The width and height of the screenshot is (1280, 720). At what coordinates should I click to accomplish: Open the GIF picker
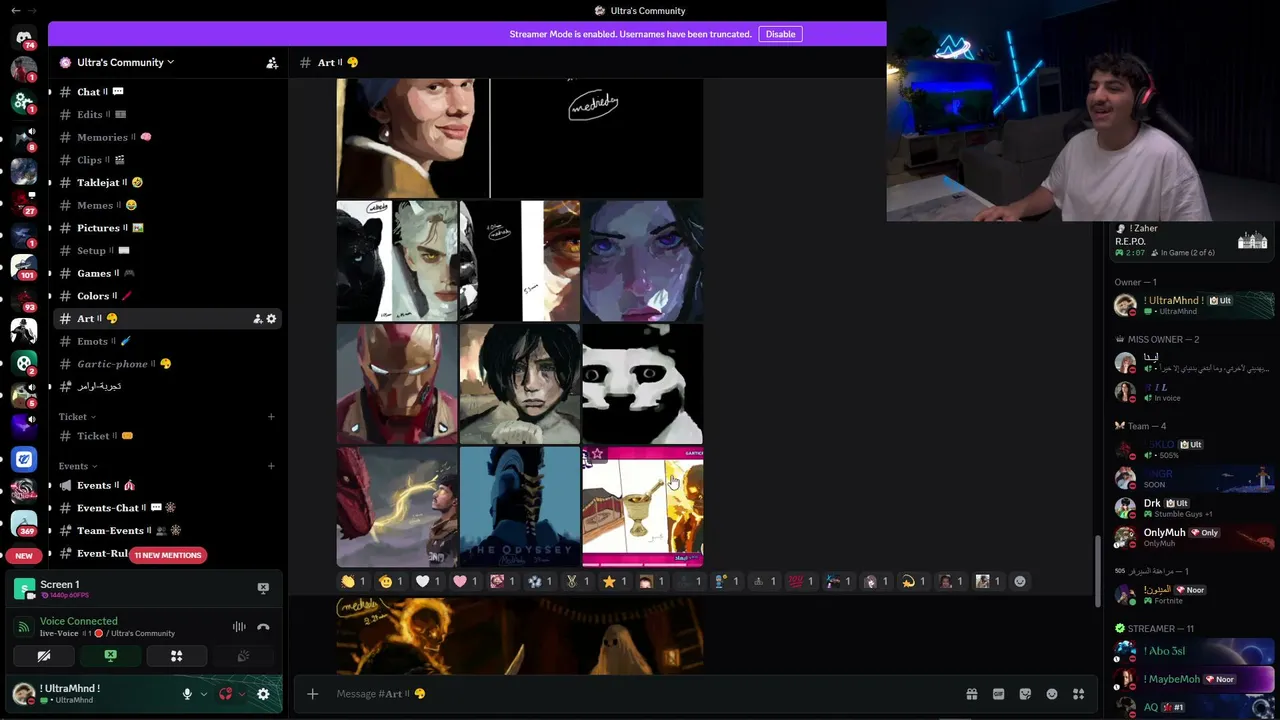point(998,694)
